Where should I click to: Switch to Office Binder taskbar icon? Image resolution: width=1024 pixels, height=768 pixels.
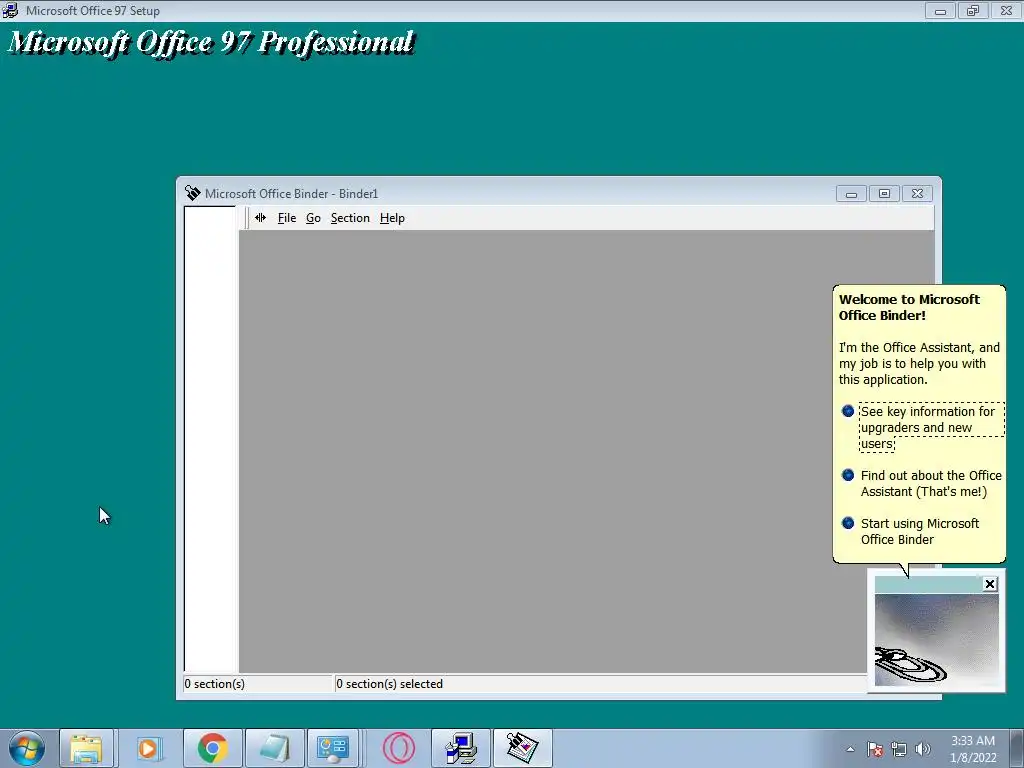click(x=522, y=748)
